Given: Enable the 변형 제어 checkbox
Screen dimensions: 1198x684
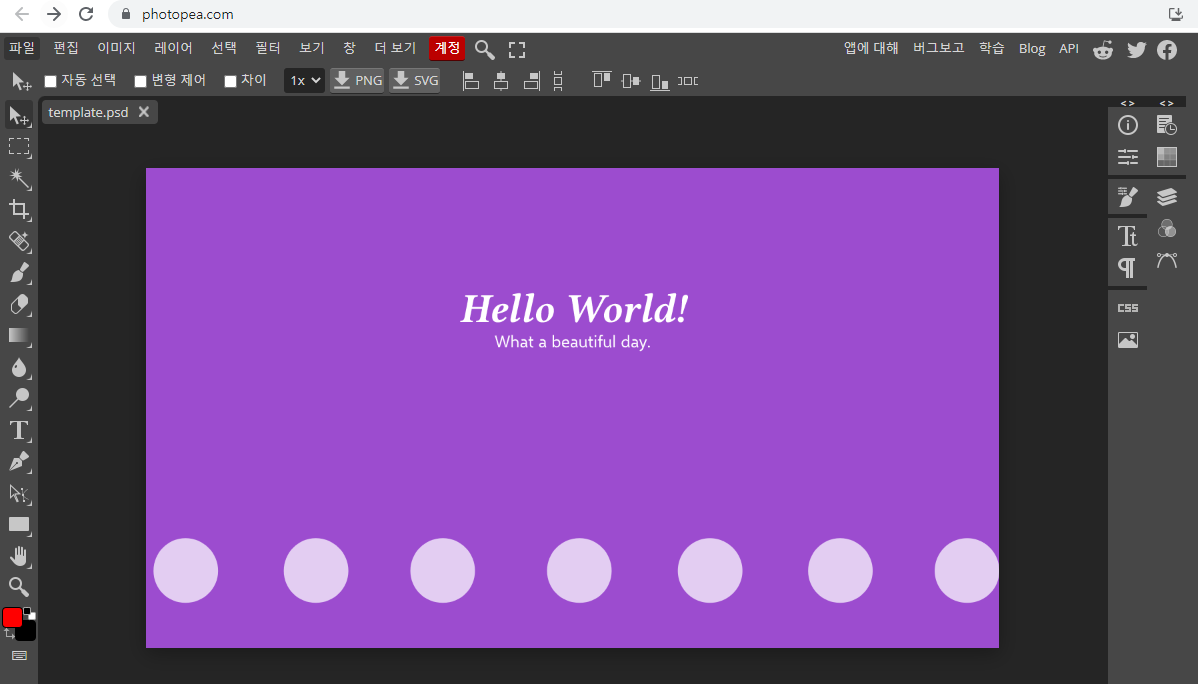Looking at the screenshot, I should 141,81.
